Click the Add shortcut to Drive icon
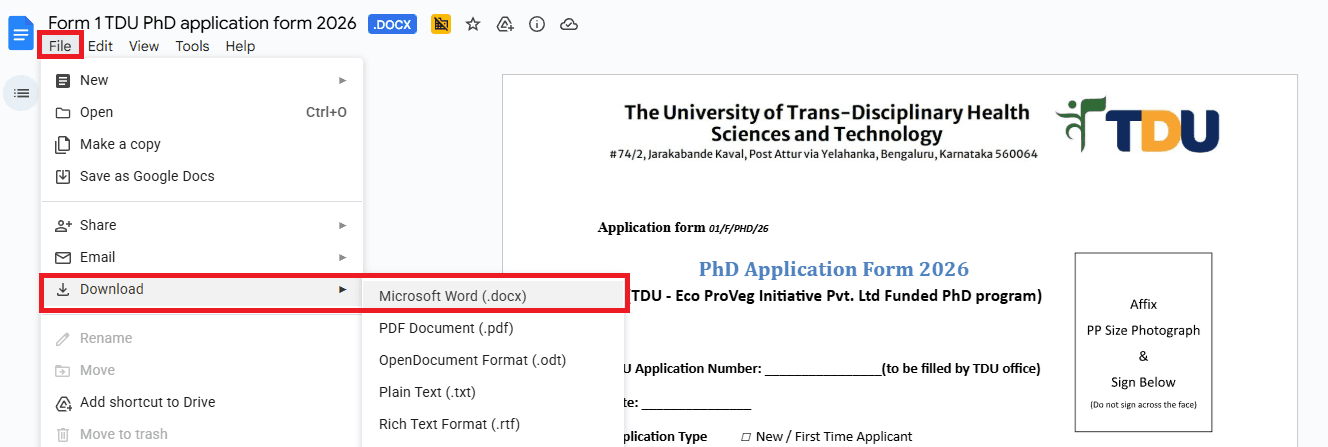This screenshot has width=1328, height=447. (x=63, y=402)
